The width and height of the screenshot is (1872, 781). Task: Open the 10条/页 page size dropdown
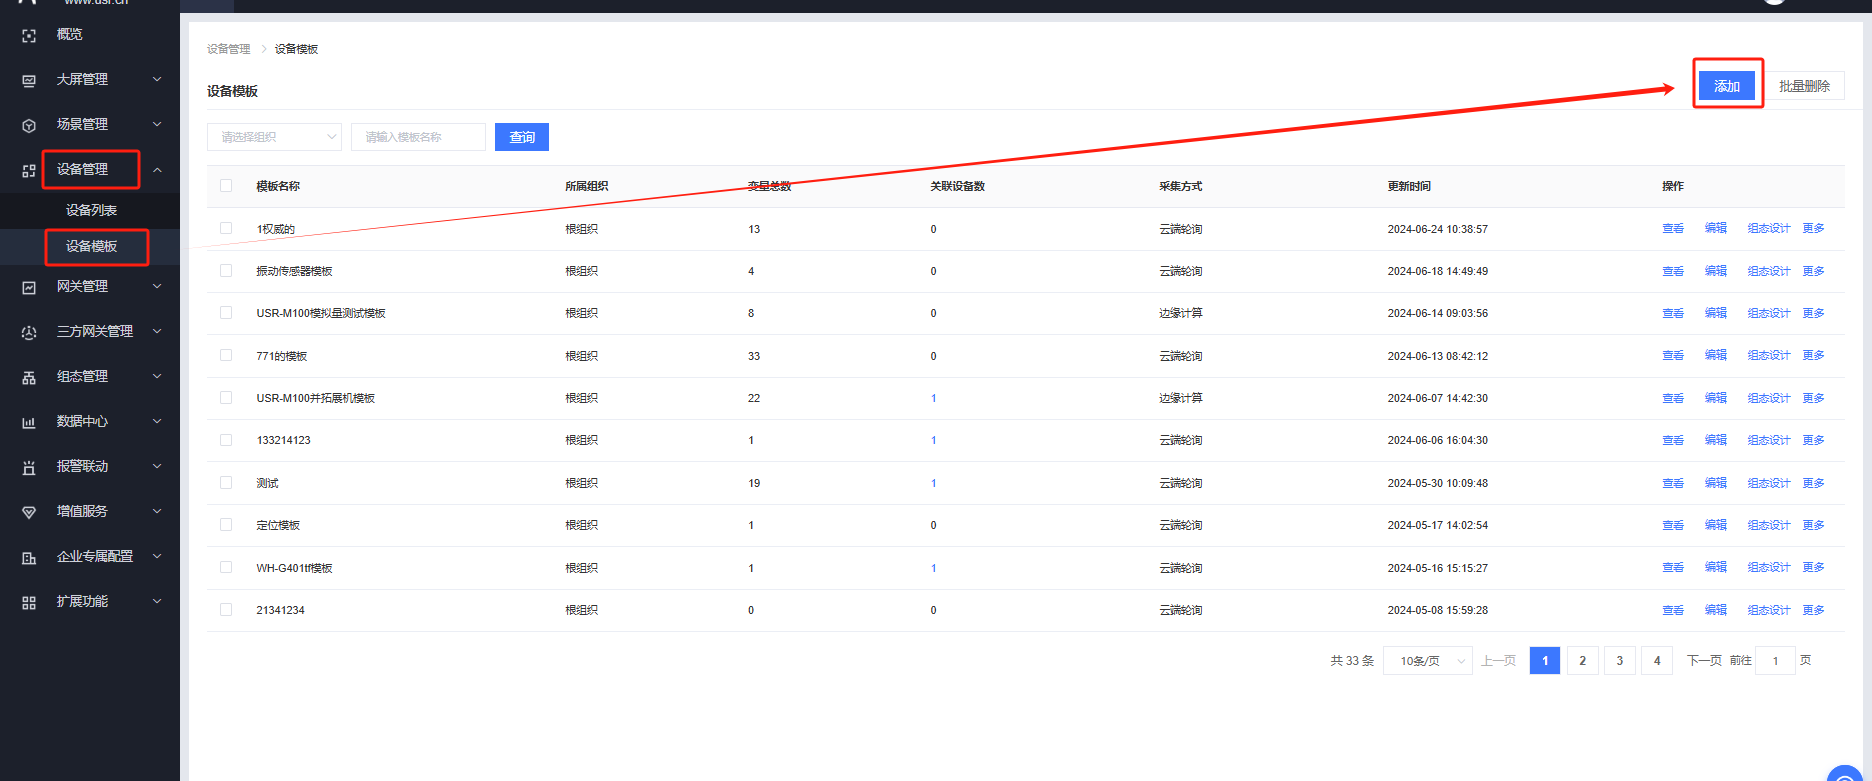1427,661
